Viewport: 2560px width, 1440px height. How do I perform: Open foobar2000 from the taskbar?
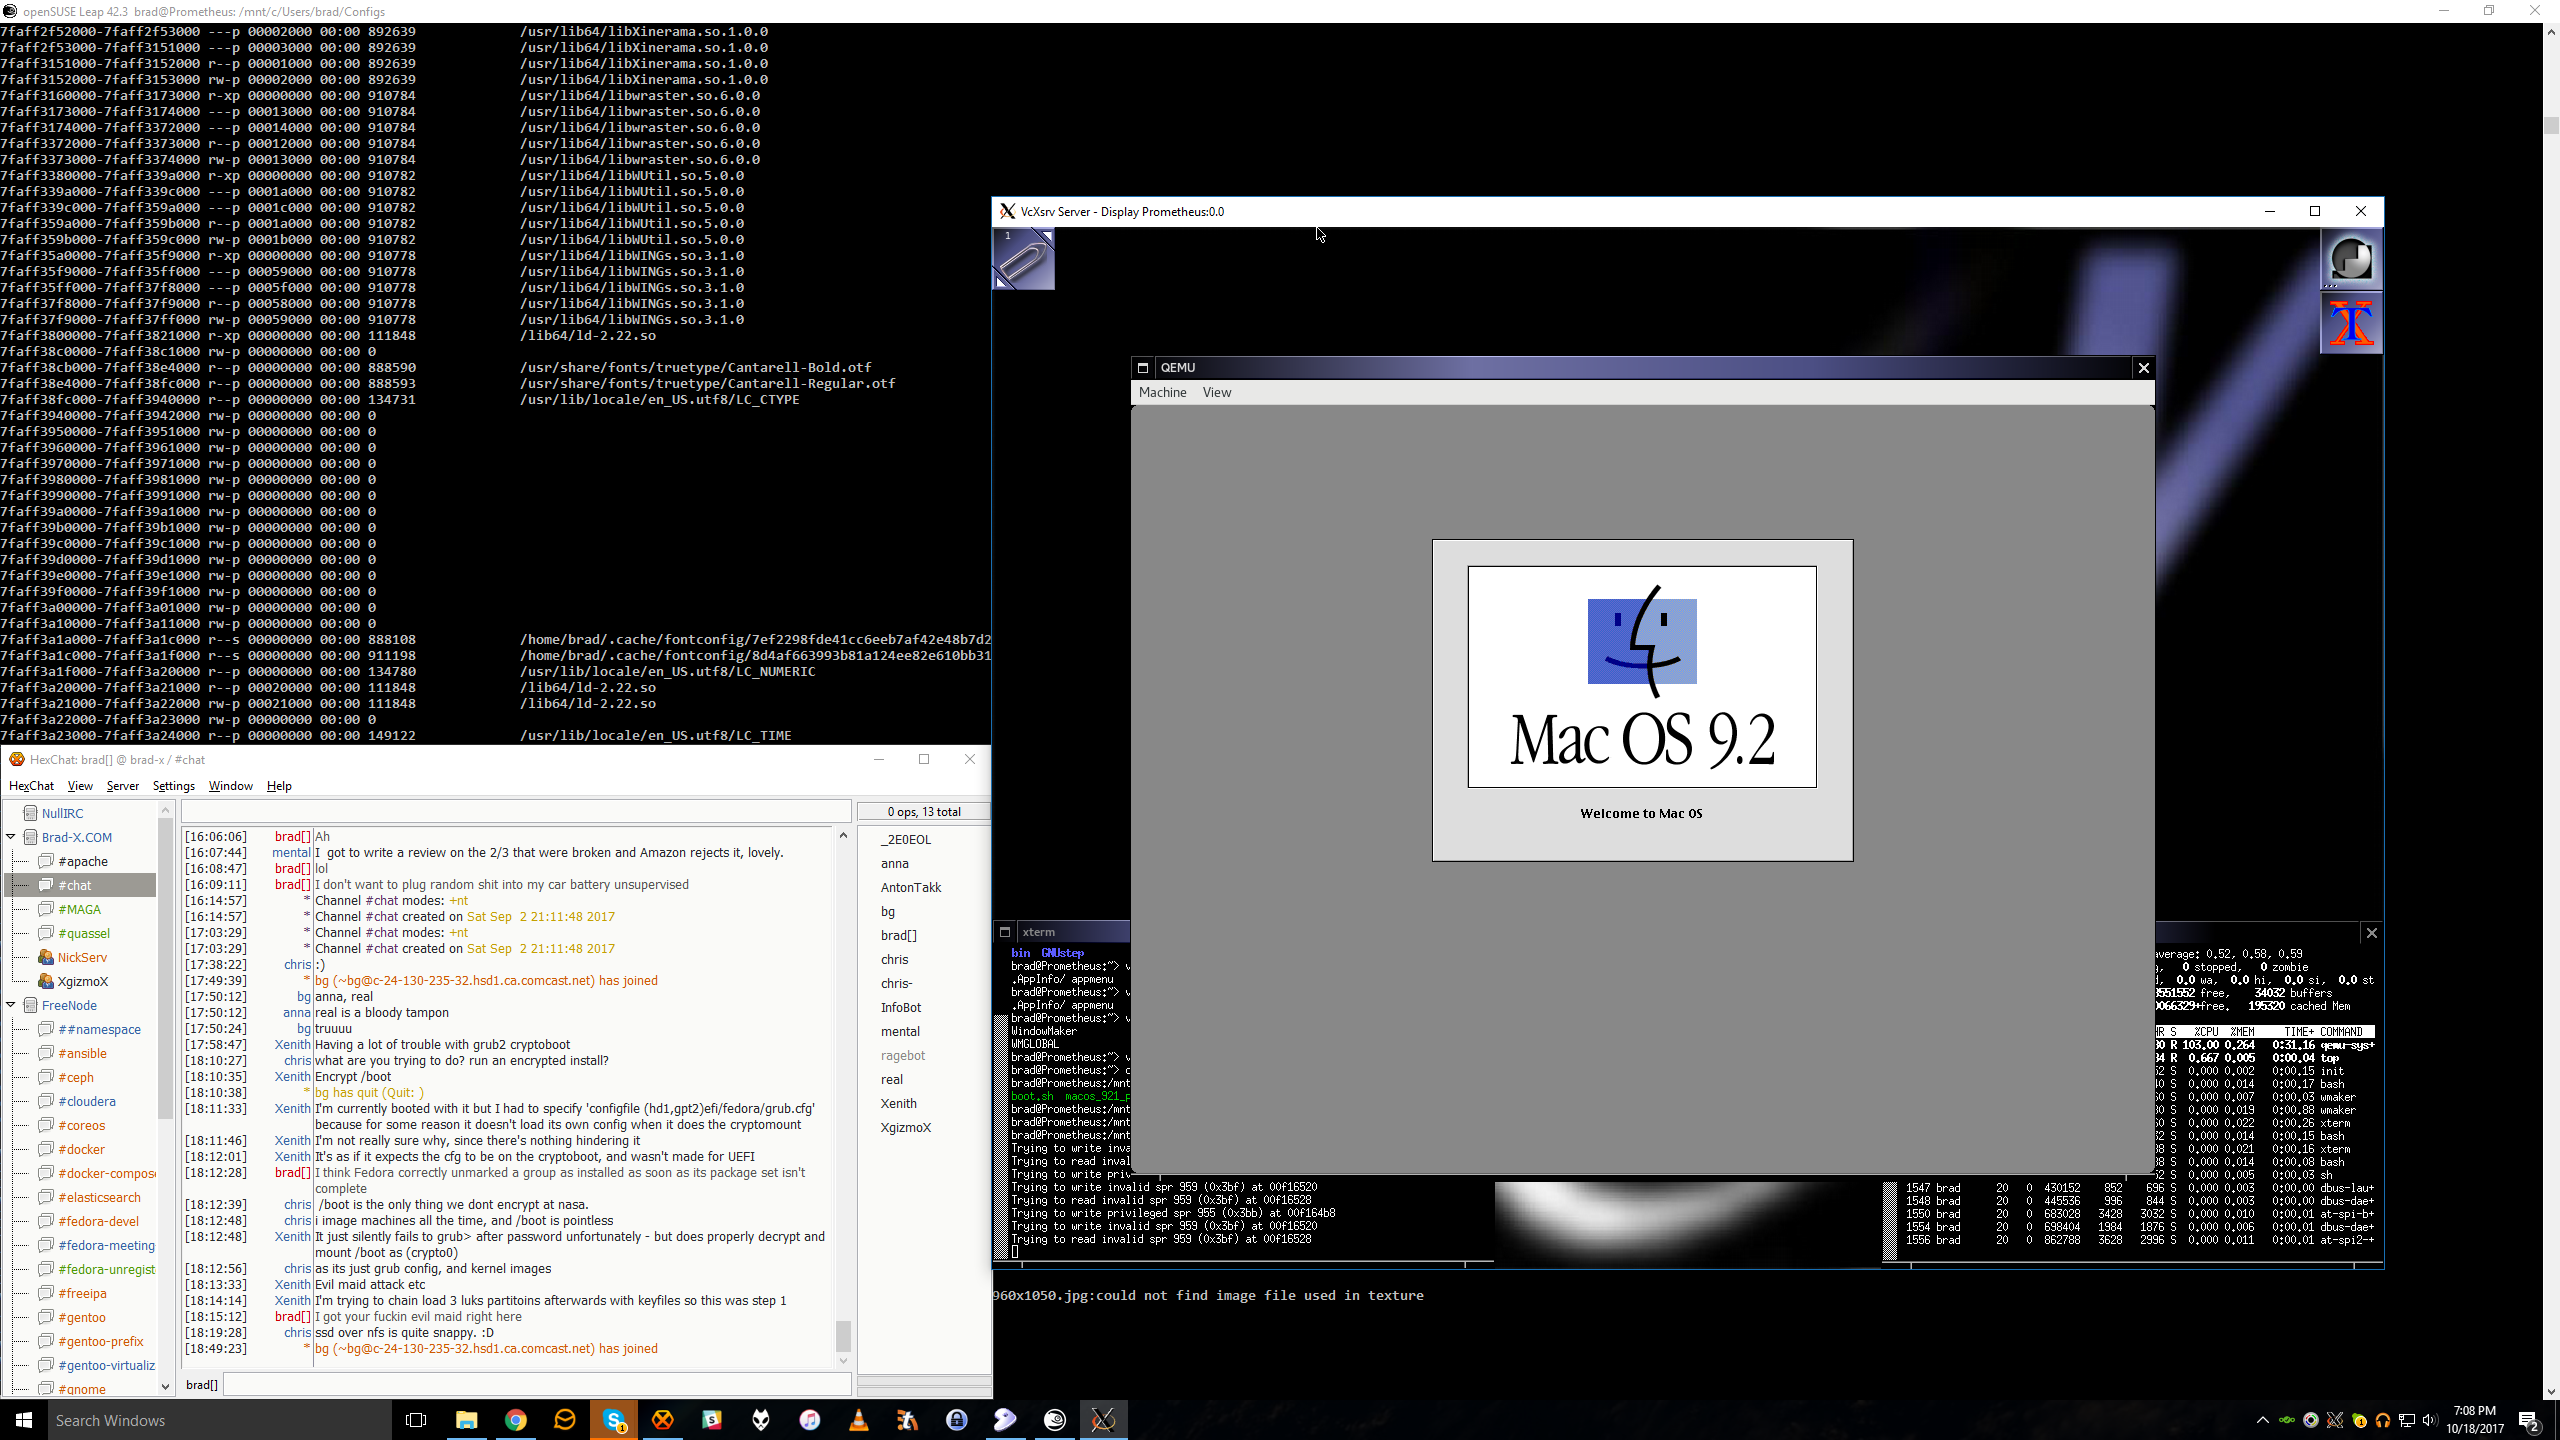(x=761, y=1420)
